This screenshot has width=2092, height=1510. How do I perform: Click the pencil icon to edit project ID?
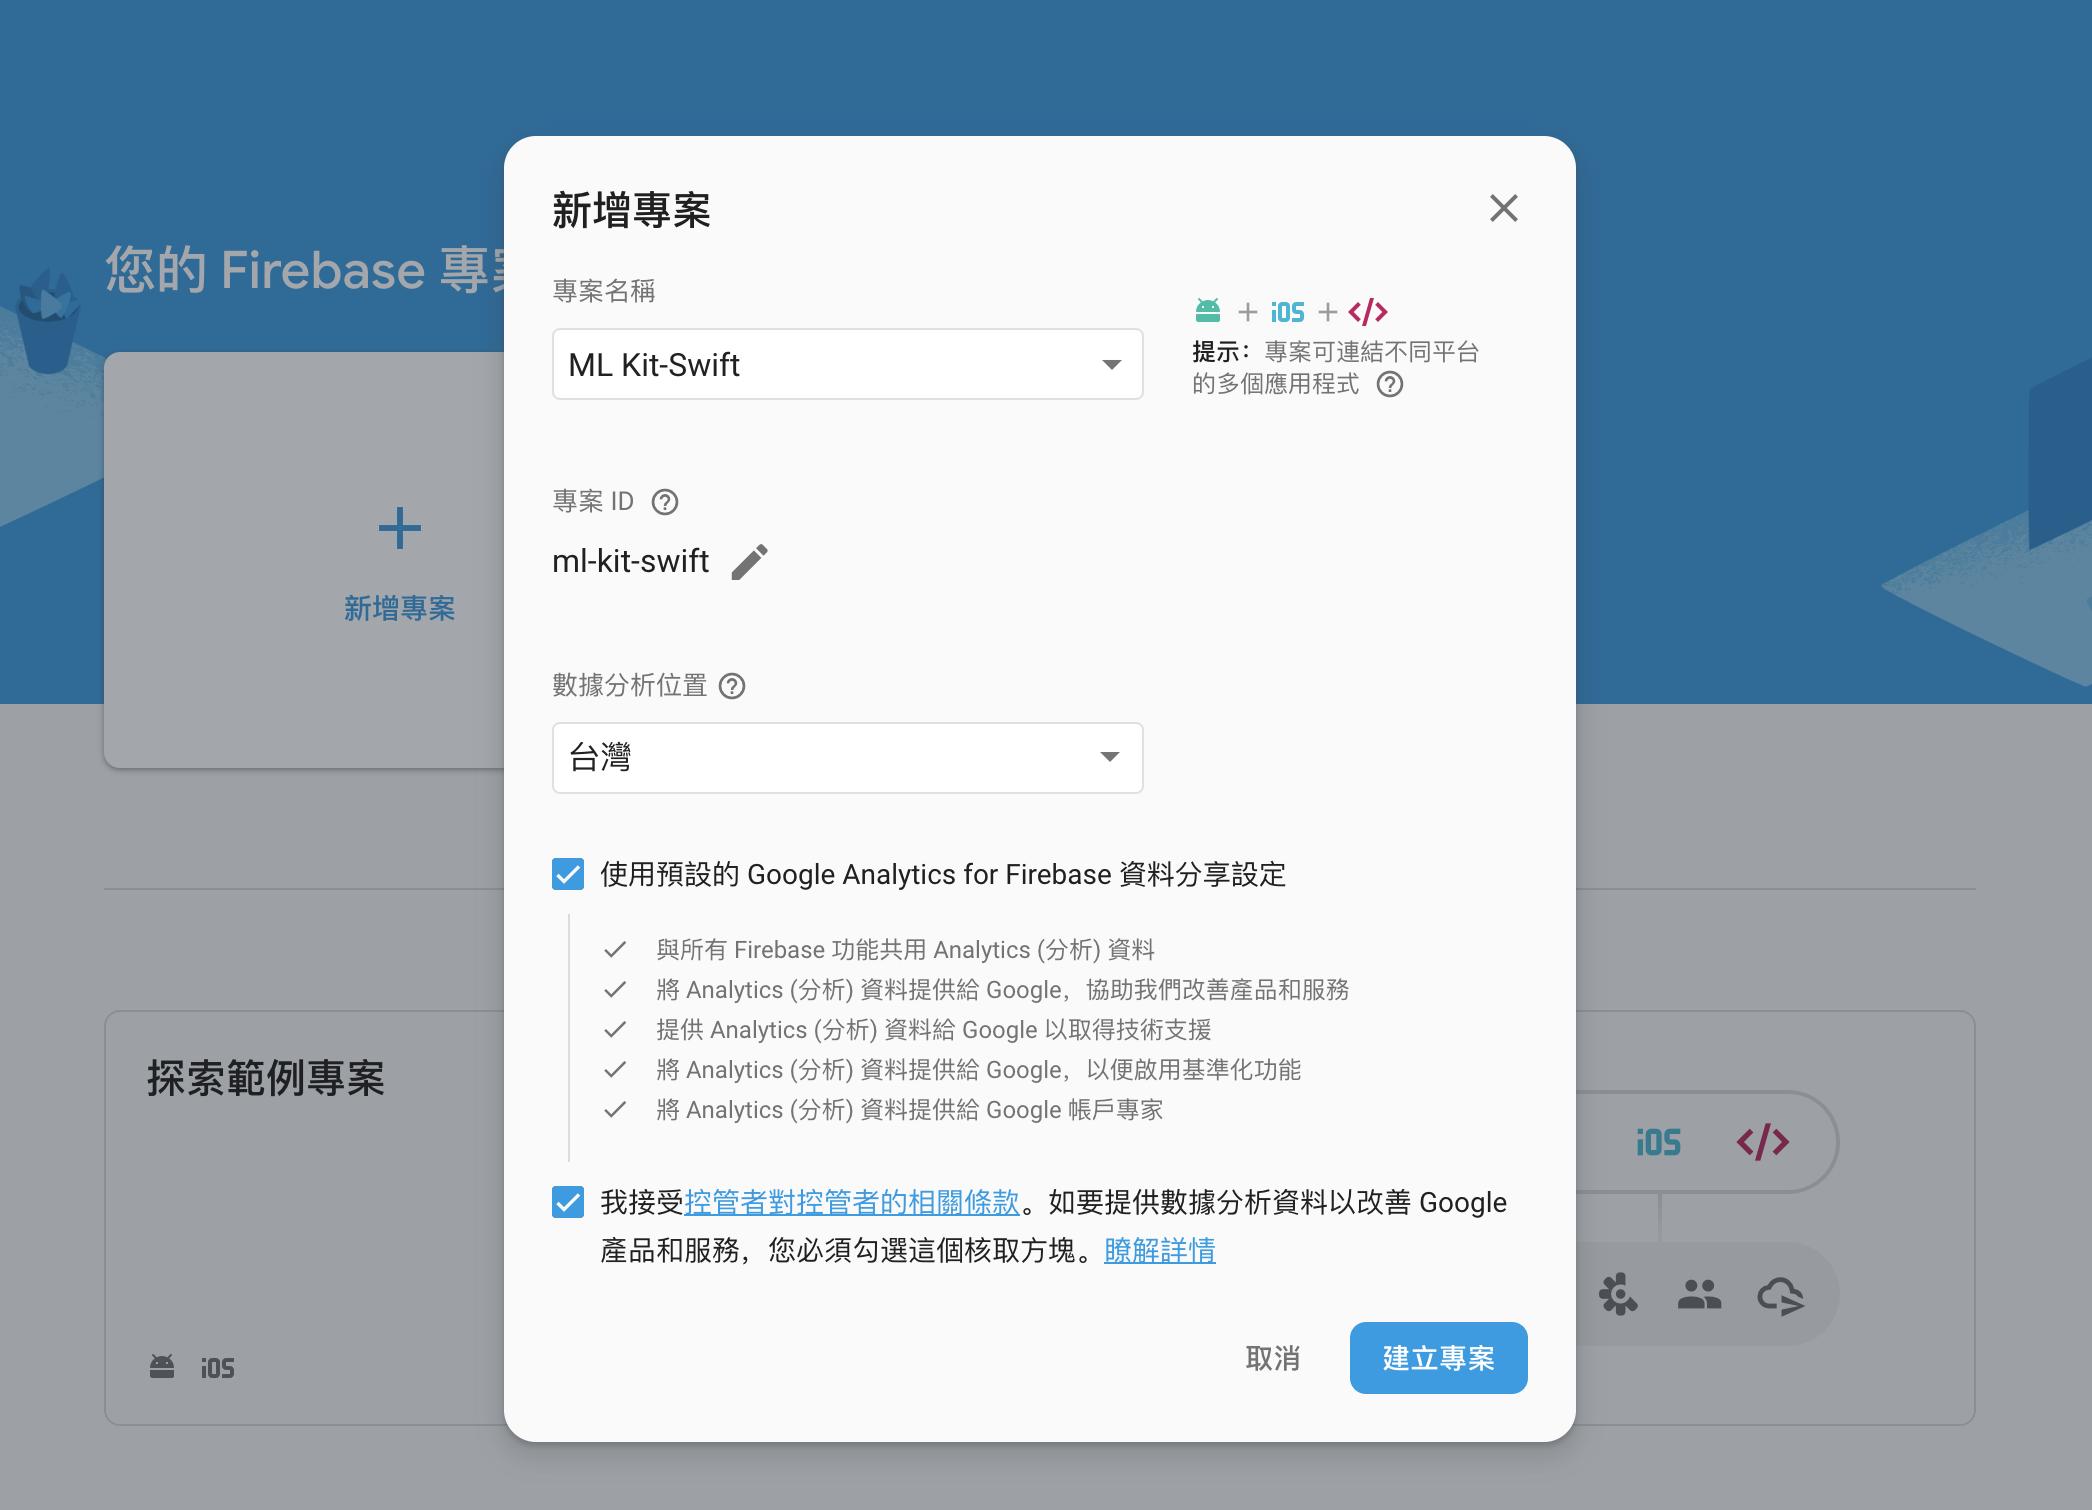click(x=749, y=562)
